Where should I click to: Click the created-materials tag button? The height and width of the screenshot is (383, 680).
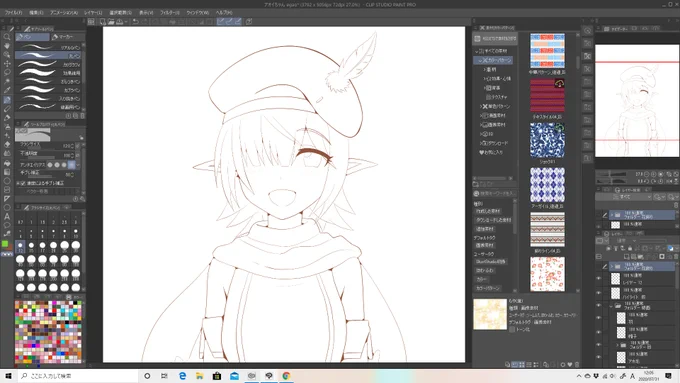[488, 211]
